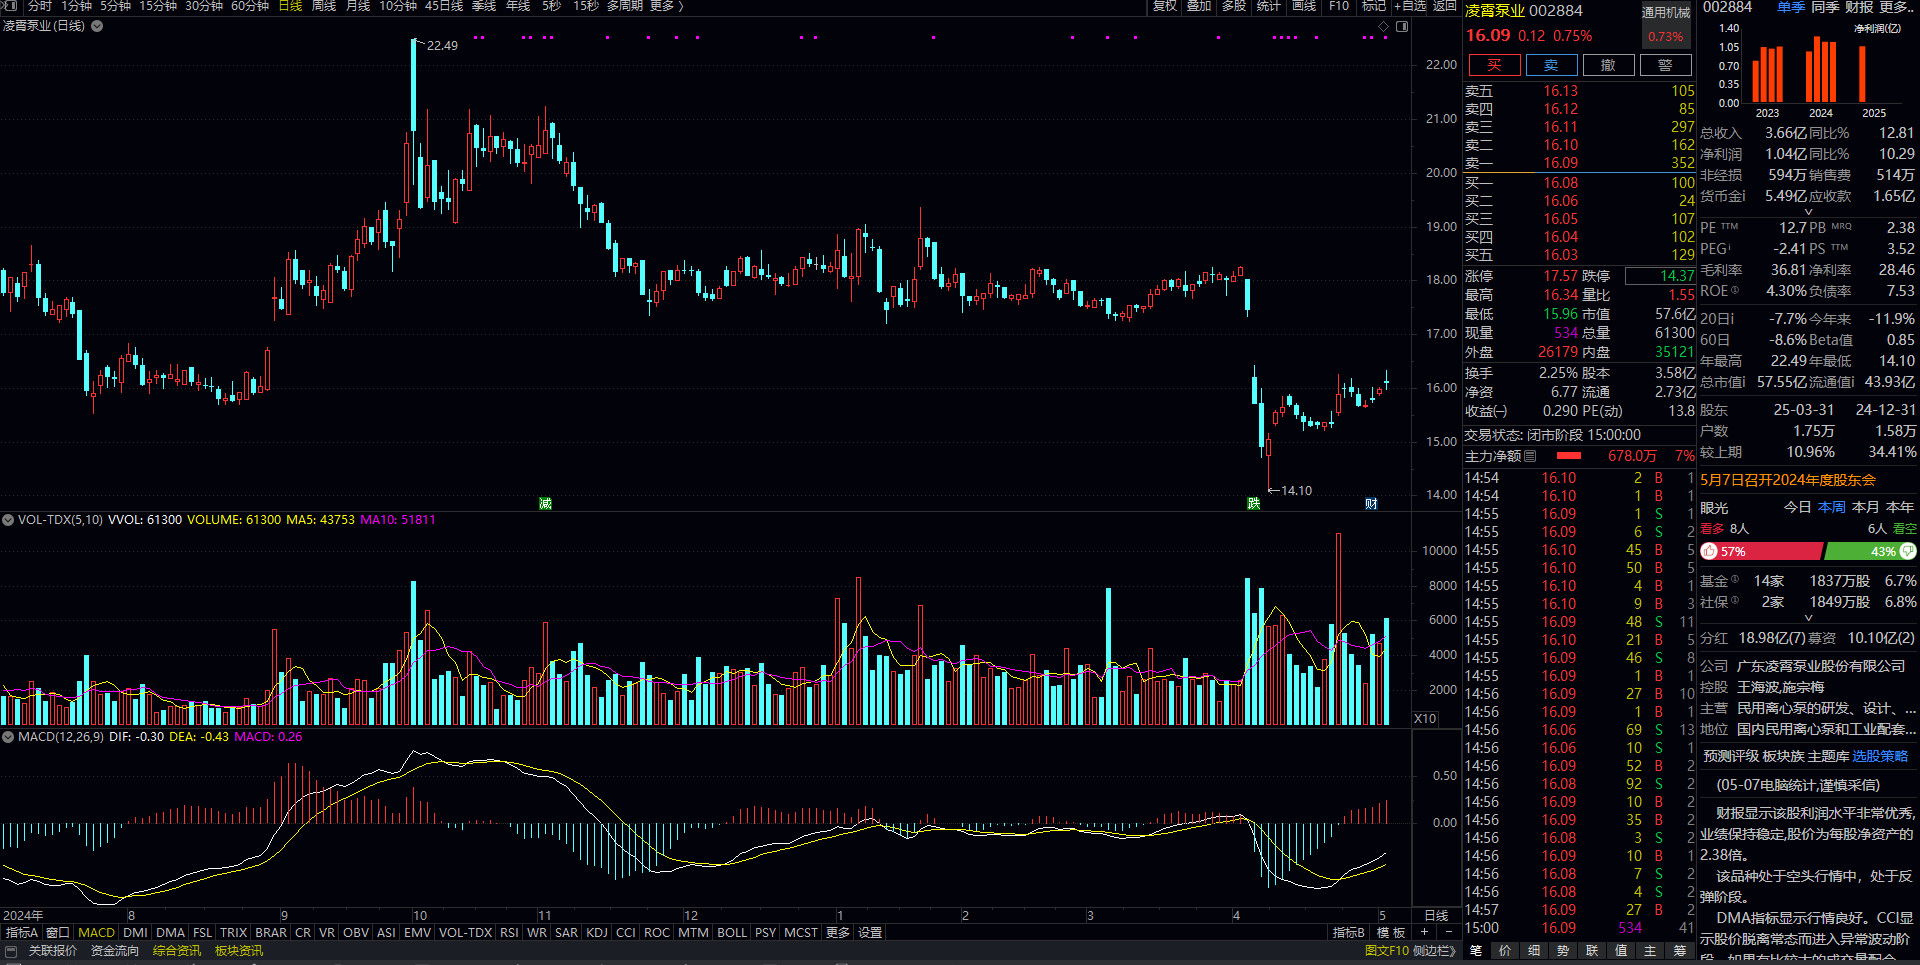
Task: Open the 关联报价 bottom tab
Action: [x=53, y=951]
